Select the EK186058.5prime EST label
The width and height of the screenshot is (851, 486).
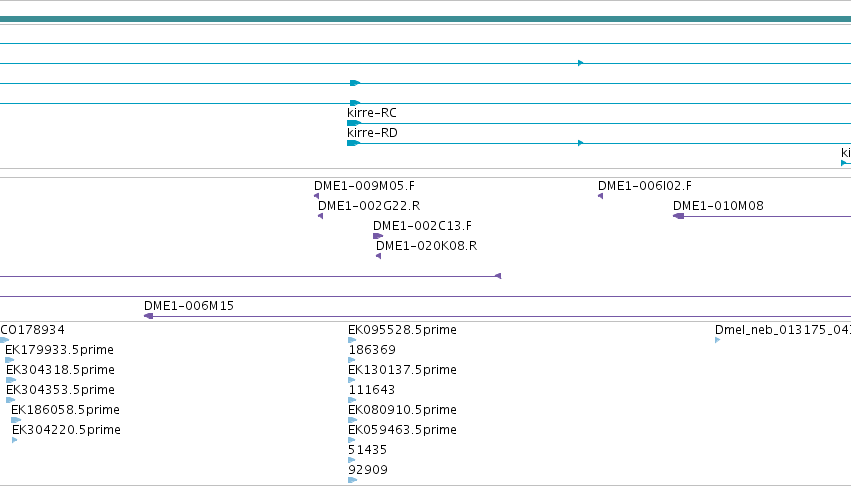pyautogui.click(x=65, y=410)
